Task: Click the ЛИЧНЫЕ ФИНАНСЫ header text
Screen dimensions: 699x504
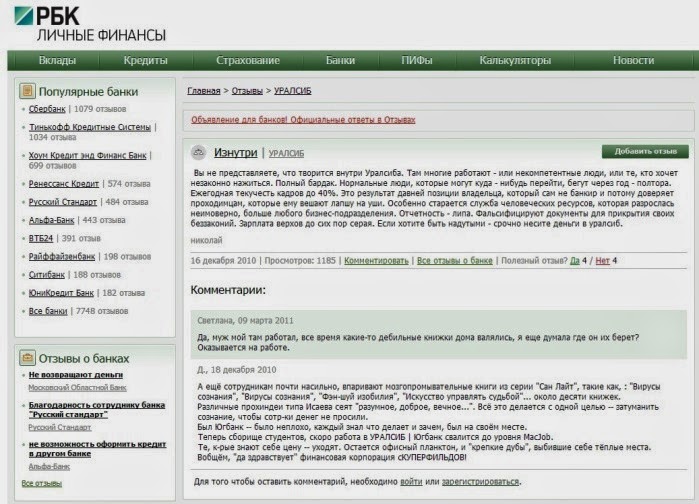Action: click(101, 35)
